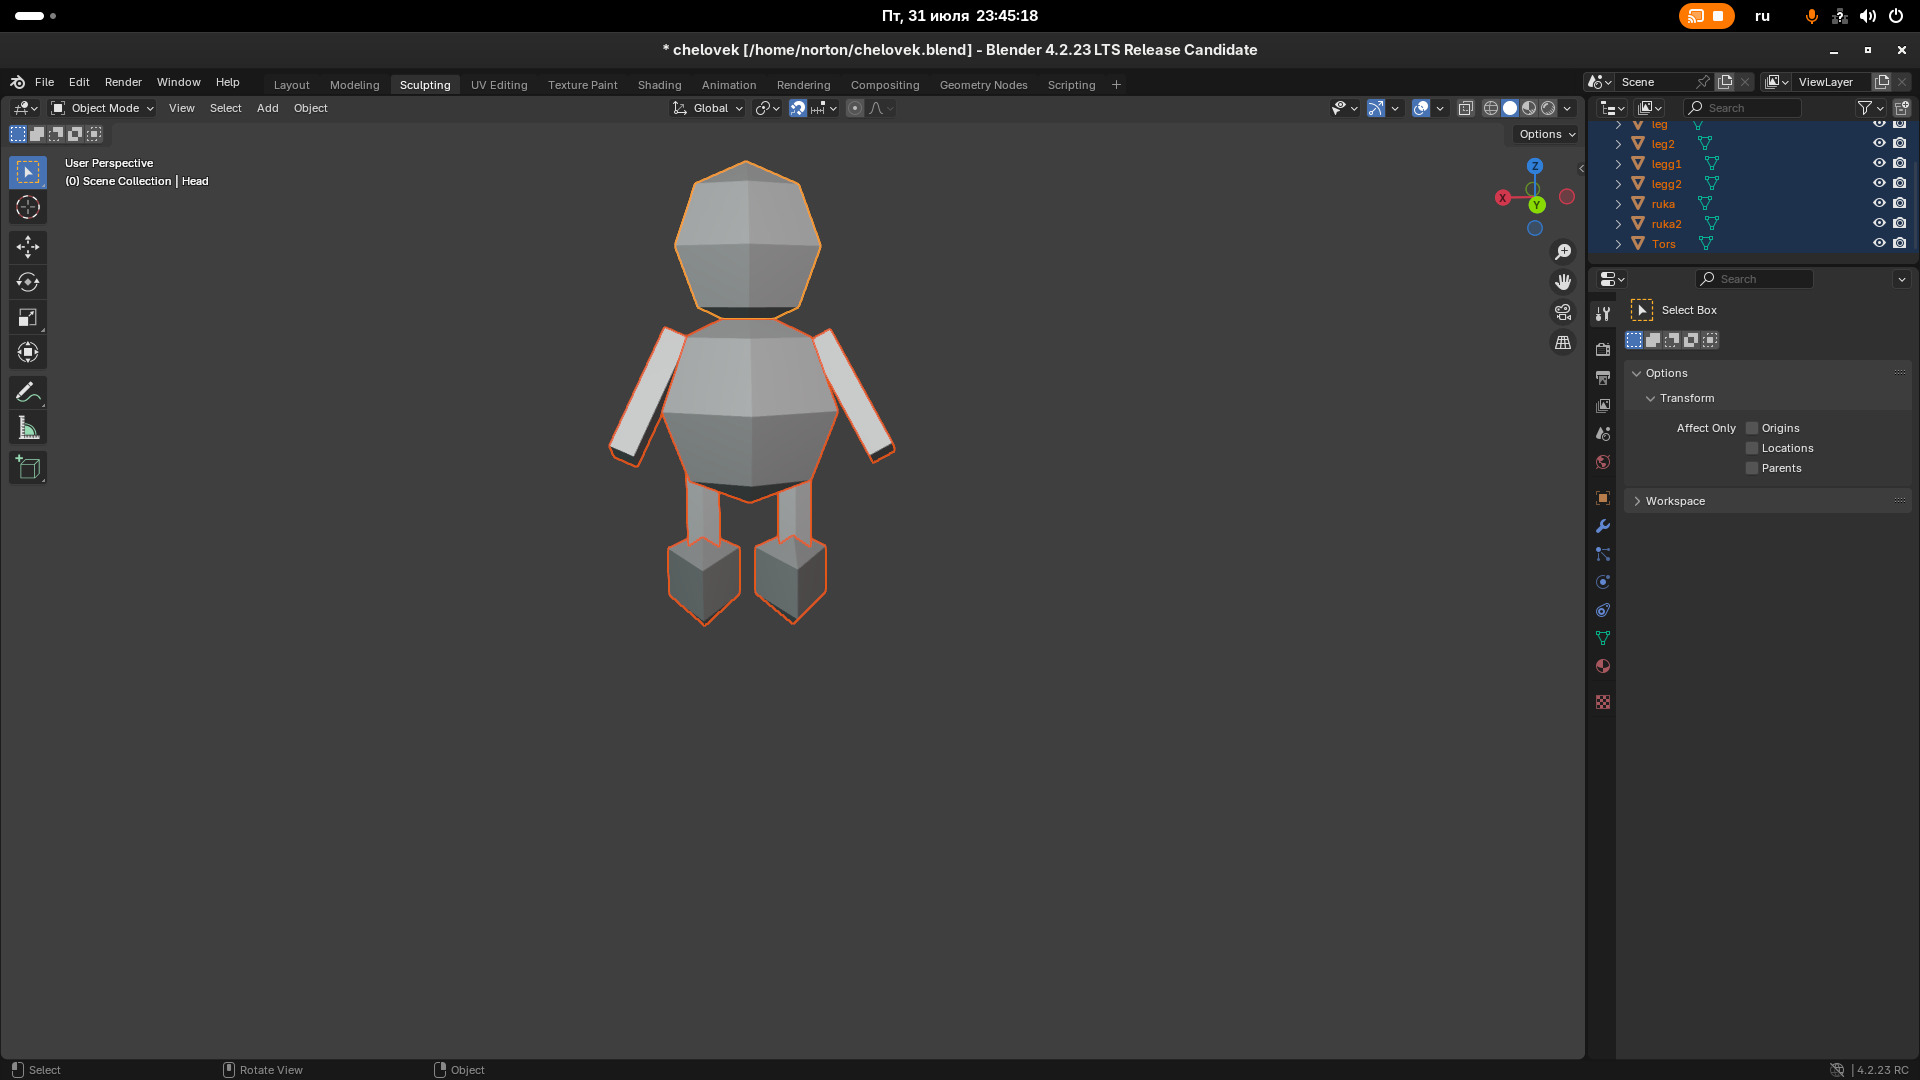1920x1080 pixels.
Task: Activate the Rotate tool
Action: [x=28, y=282]
